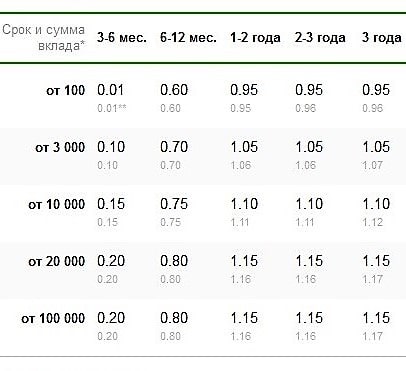
Task: Select the 'от 3 000' row label
Action: coord(60,147)
